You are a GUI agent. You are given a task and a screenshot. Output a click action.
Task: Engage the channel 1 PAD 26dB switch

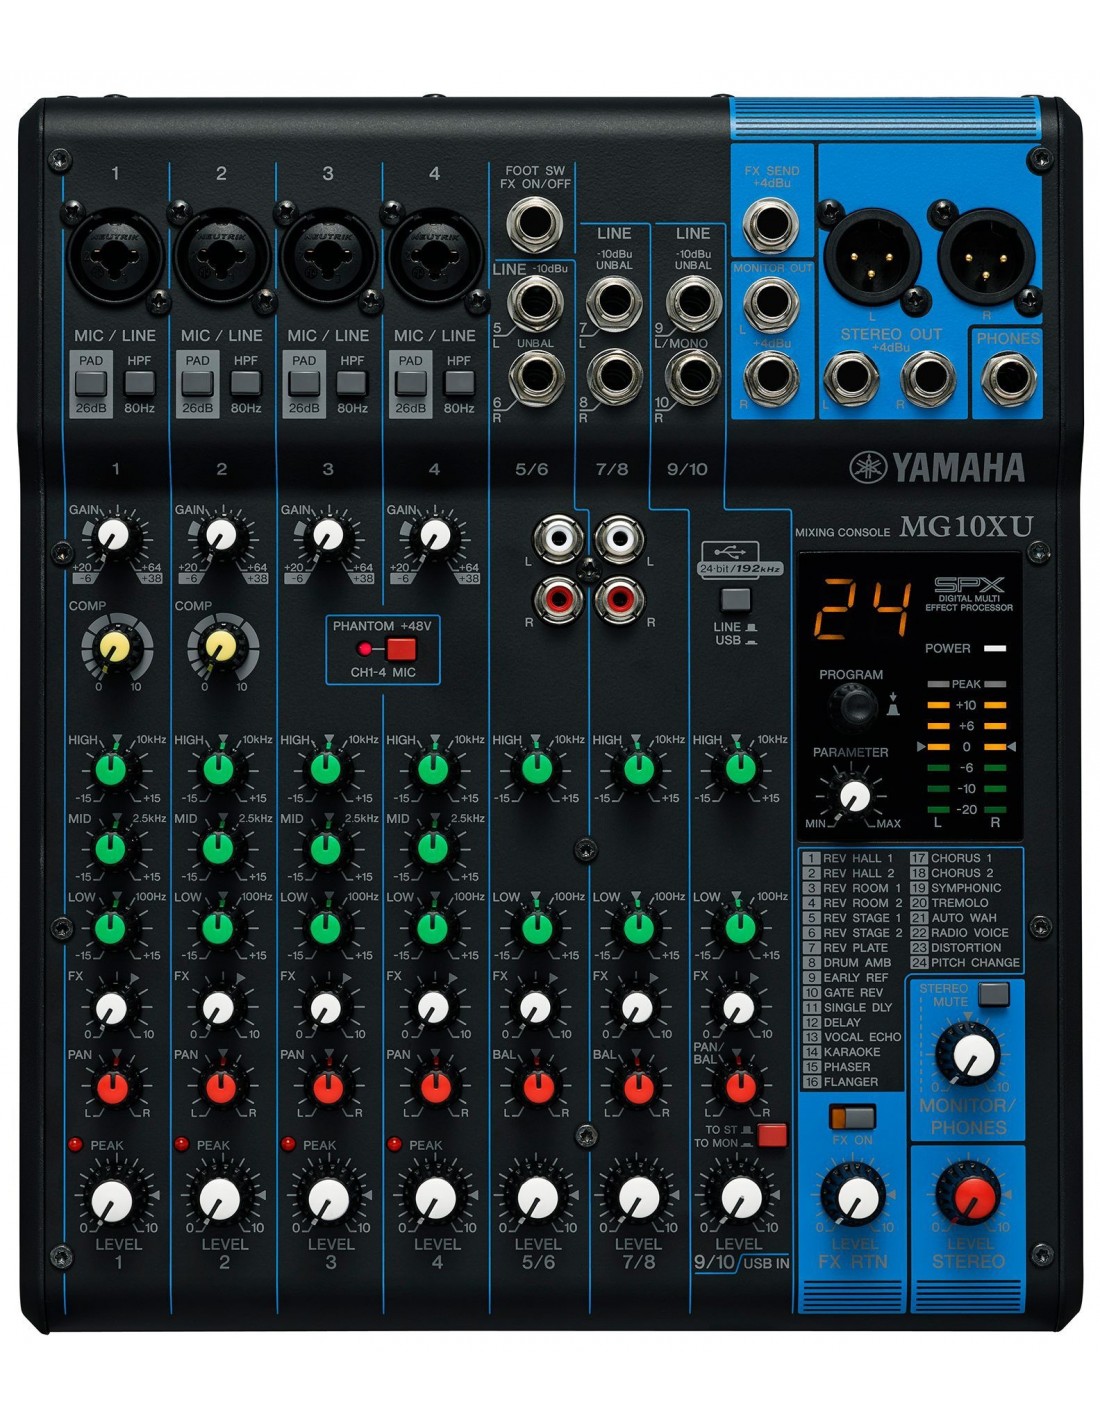point(91,384)
